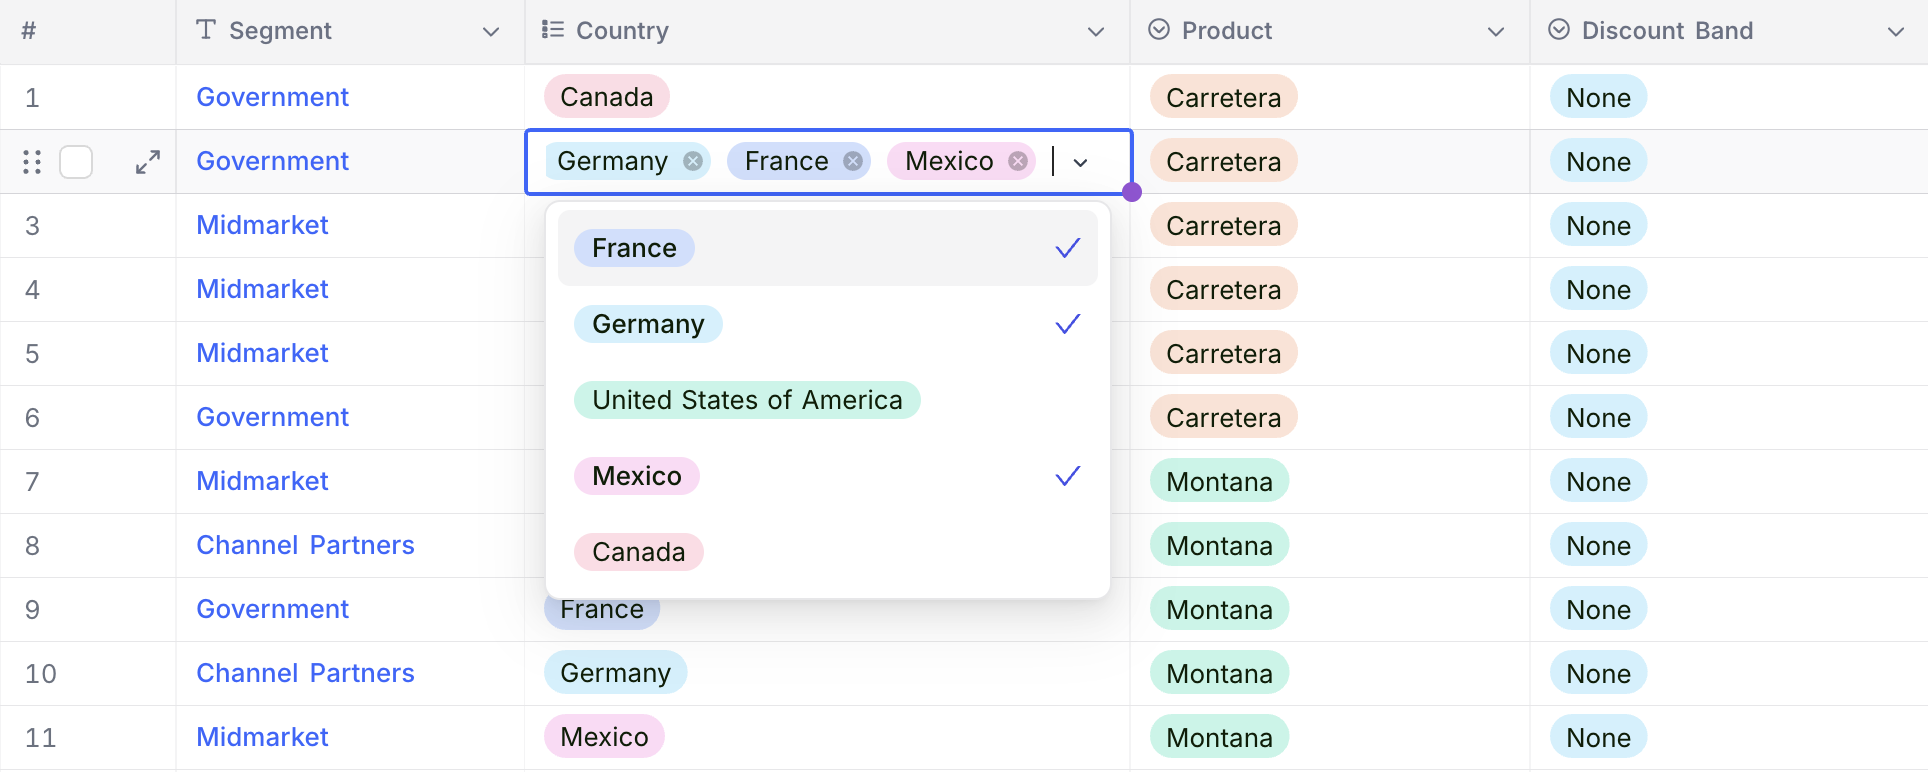
Task: Click the purple cell fill handle
Action: (x=1131, y=193)
